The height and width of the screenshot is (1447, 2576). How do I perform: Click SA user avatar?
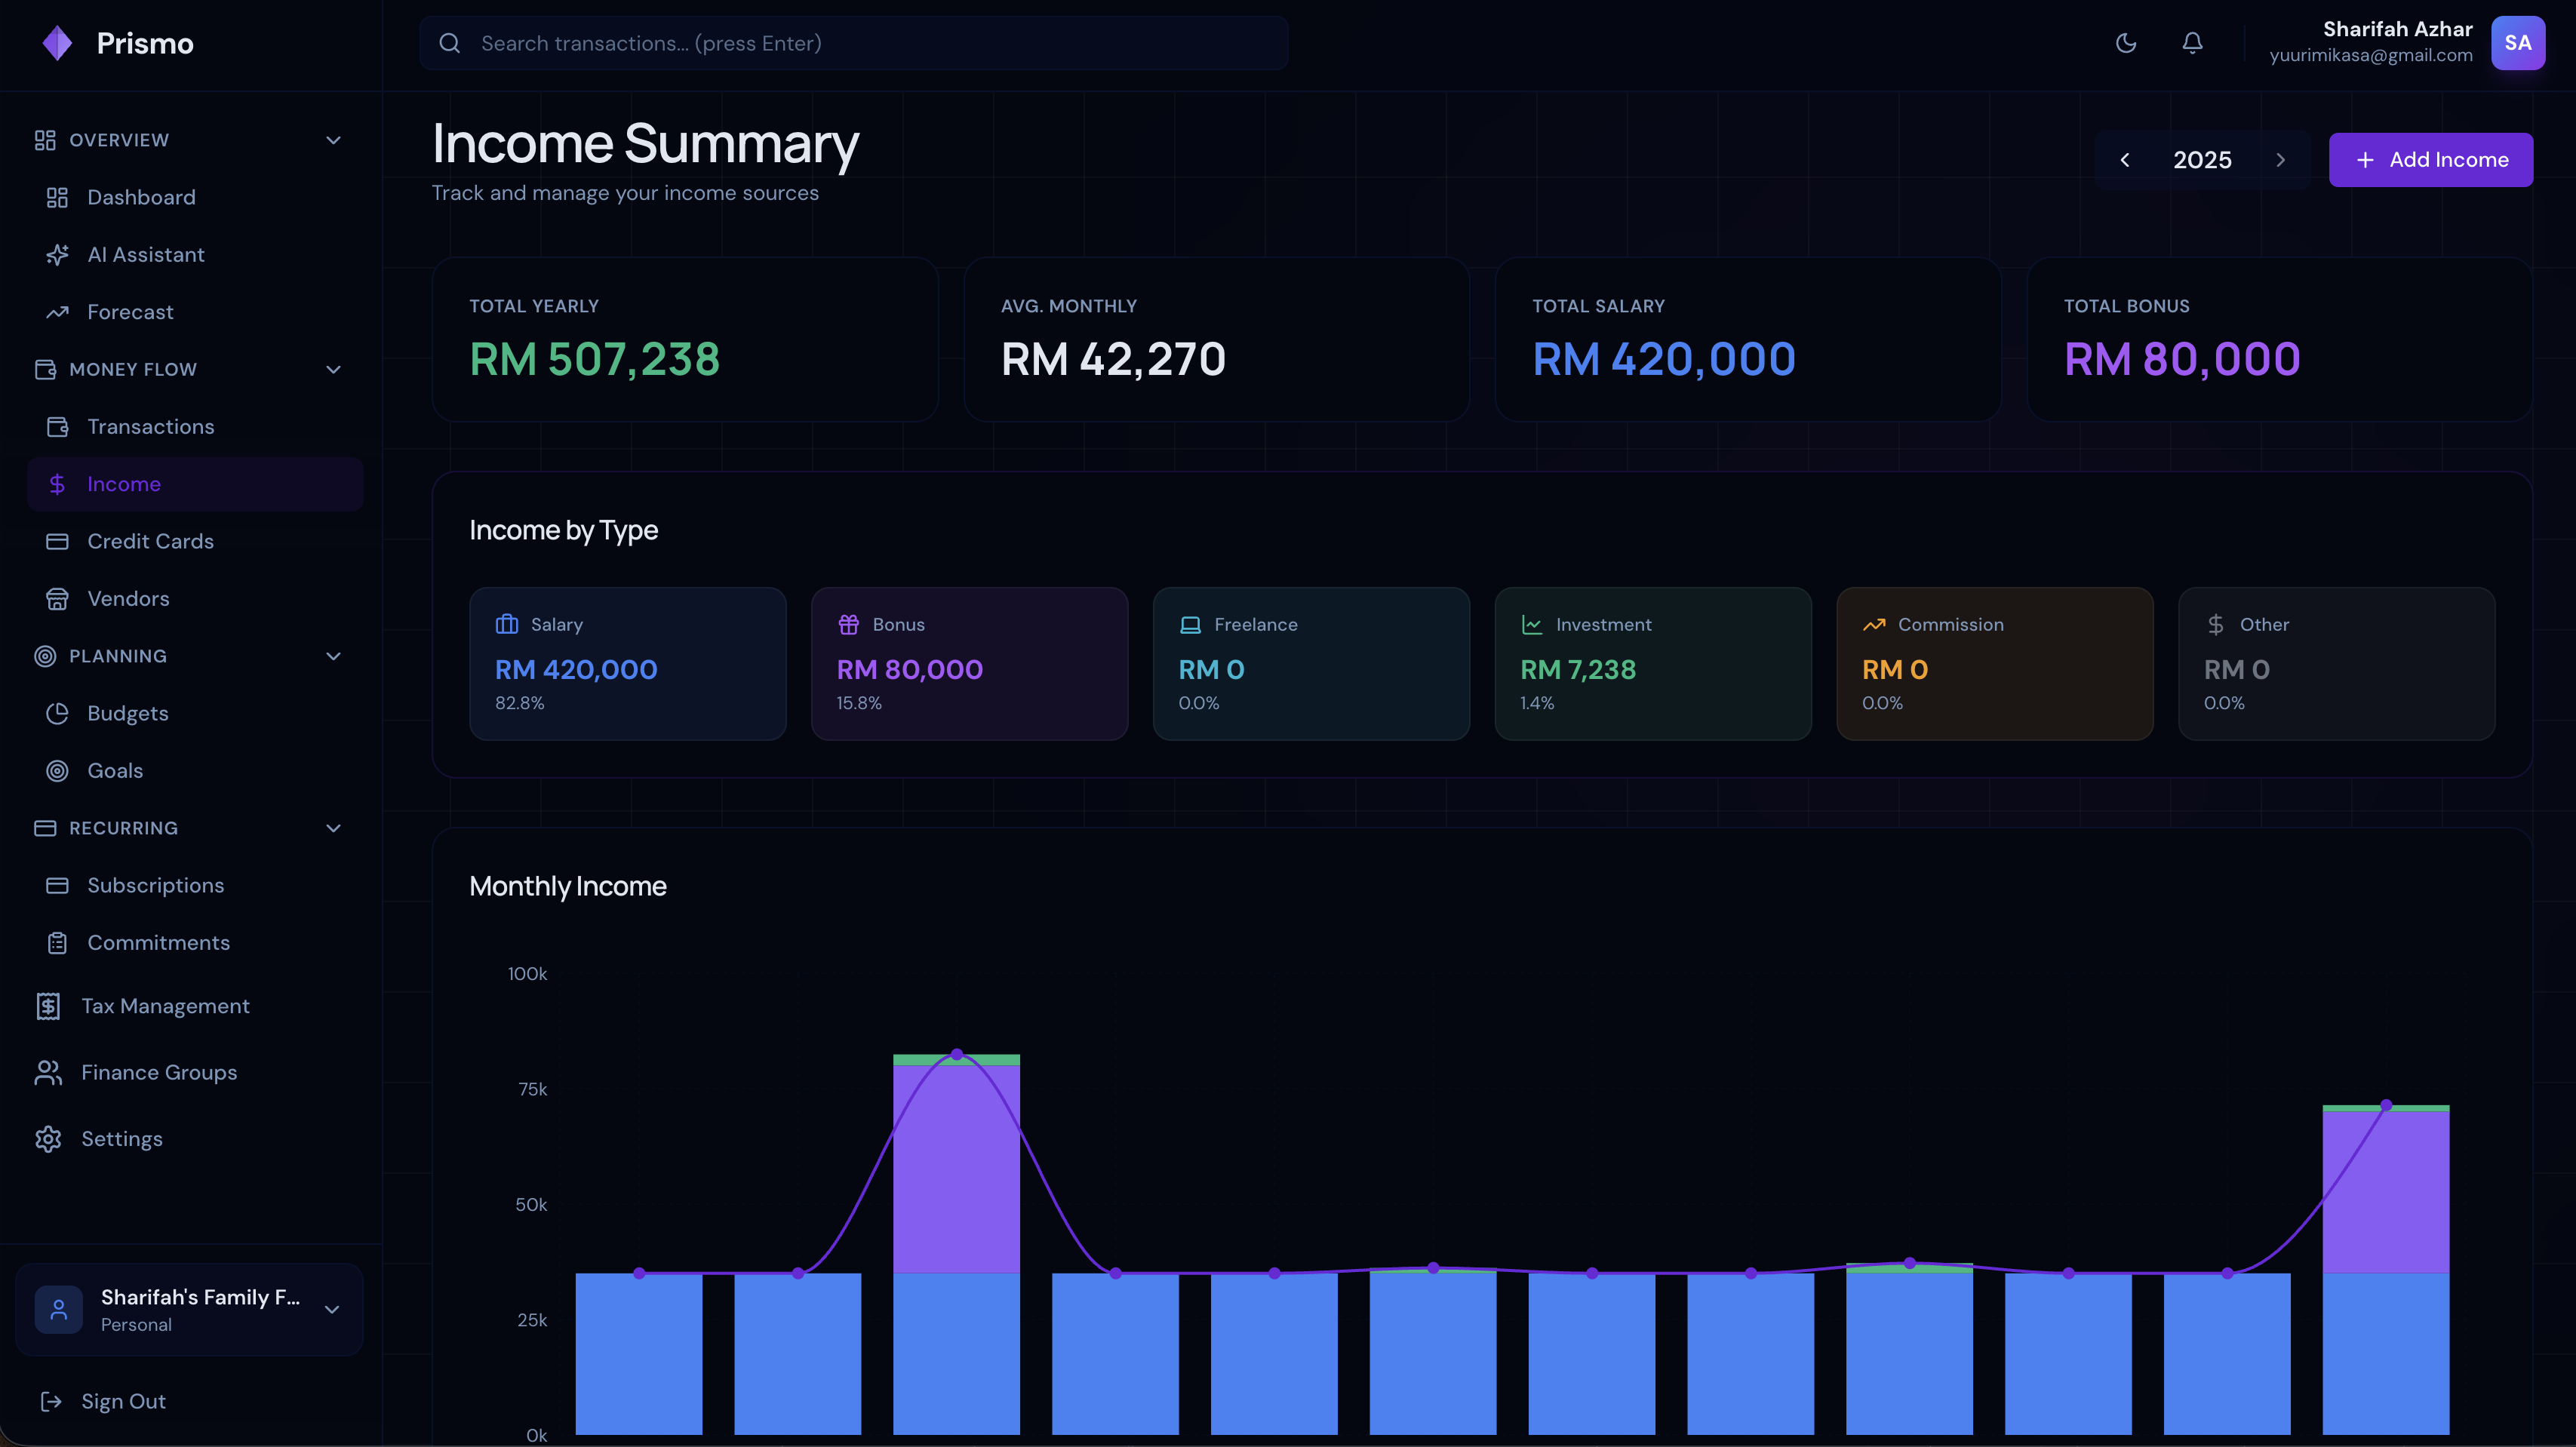click(x=2517, y=43)
